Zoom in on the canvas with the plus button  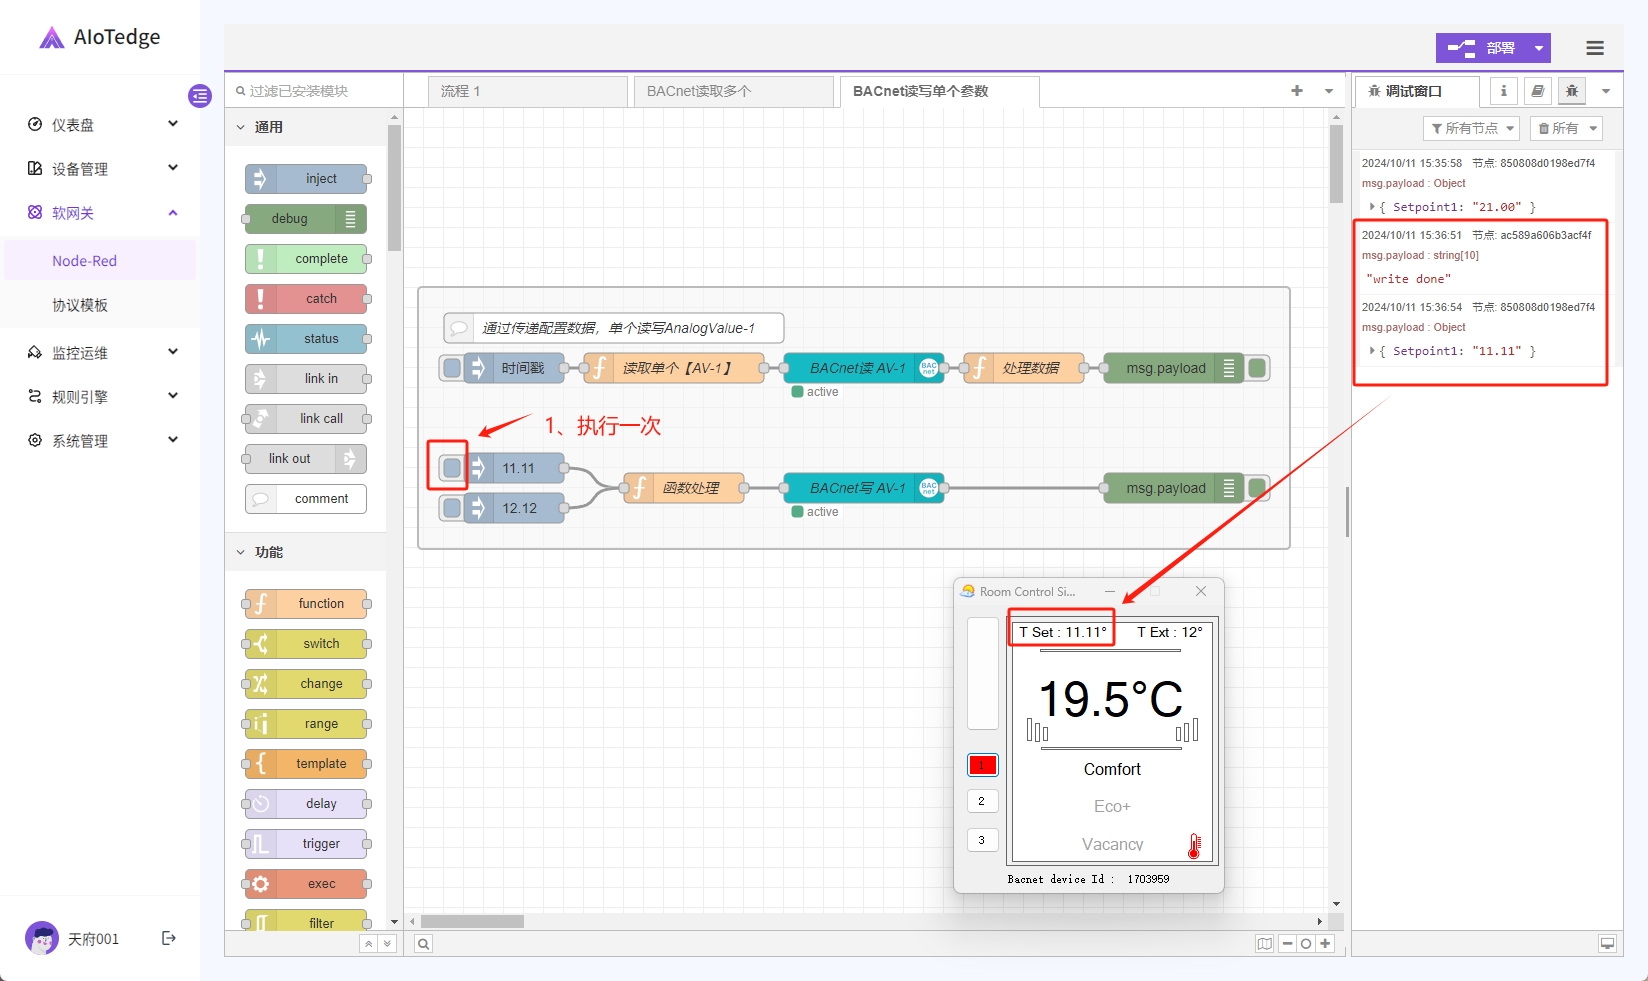click(x=1325, y=944)
